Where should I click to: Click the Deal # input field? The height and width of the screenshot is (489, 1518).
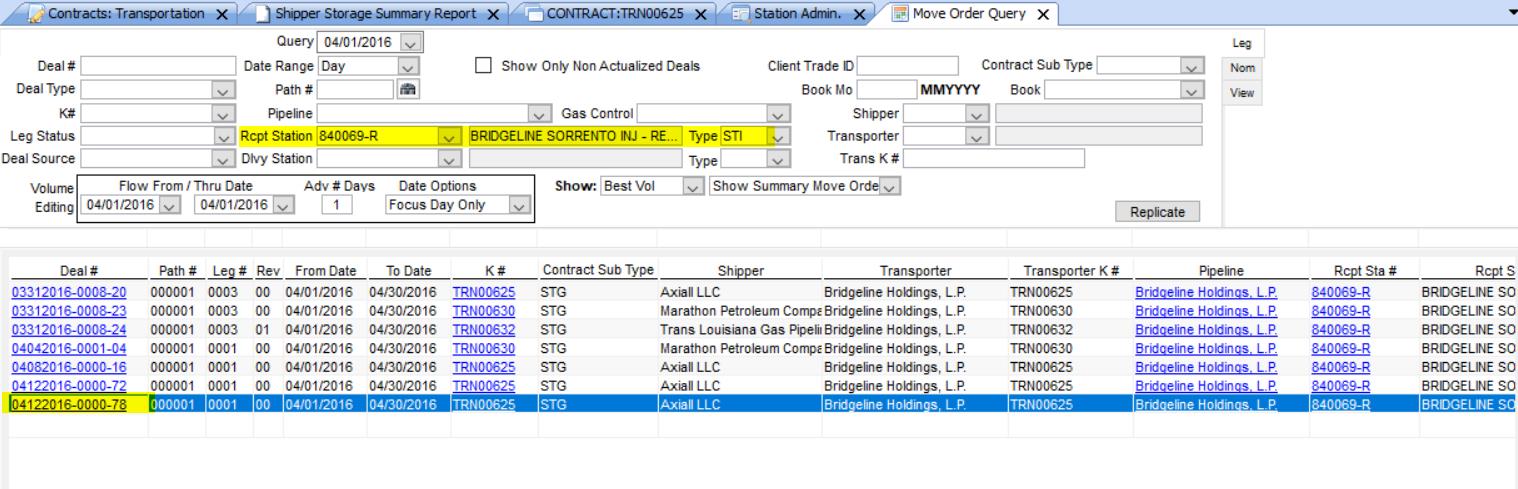click(x=158, y=66)
